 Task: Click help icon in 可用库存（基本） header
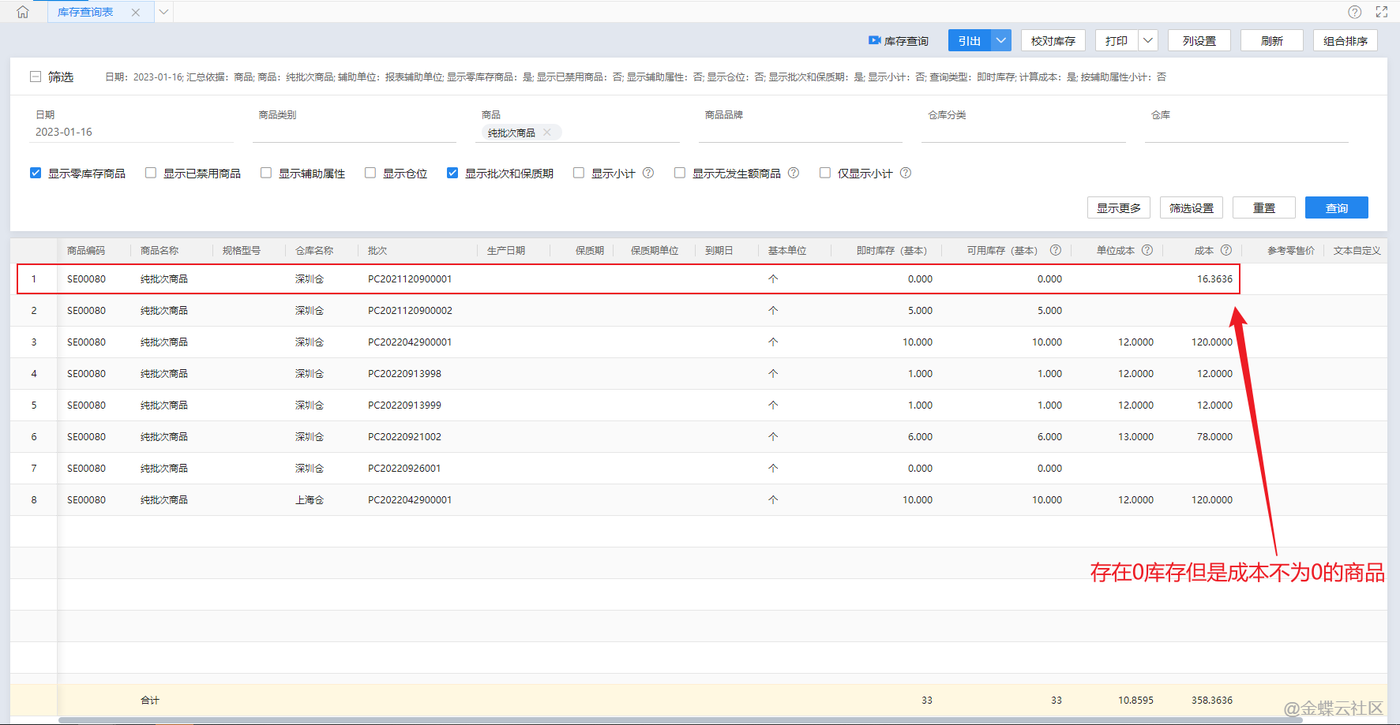pos(1055,250)
